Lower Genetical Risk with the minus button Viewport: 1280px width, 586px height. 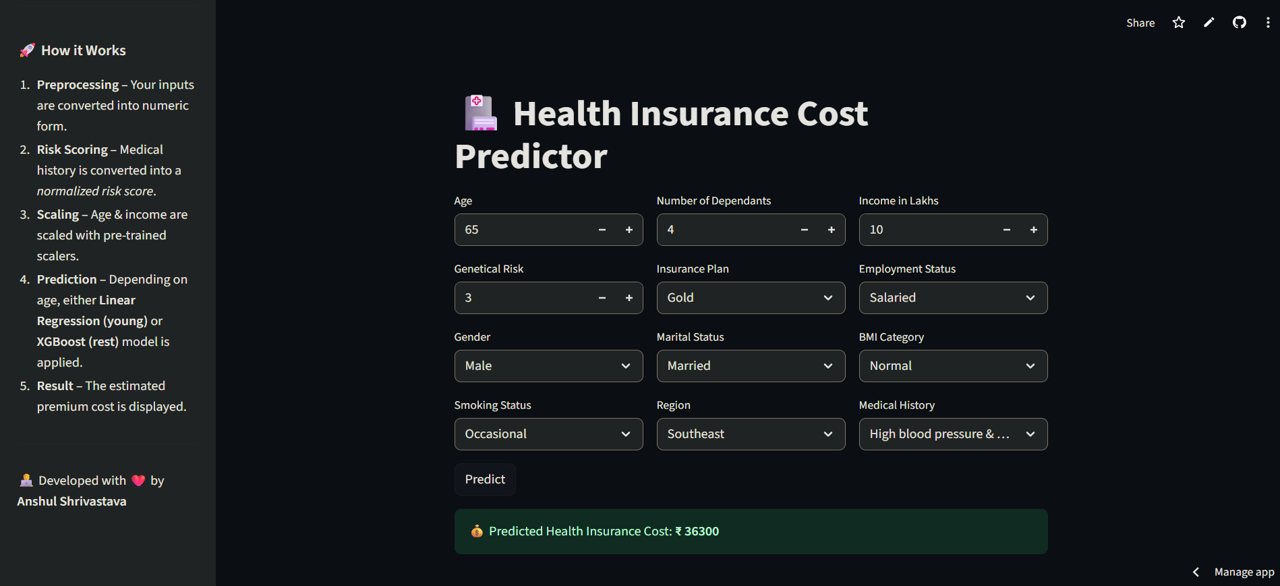coord(602,298)
